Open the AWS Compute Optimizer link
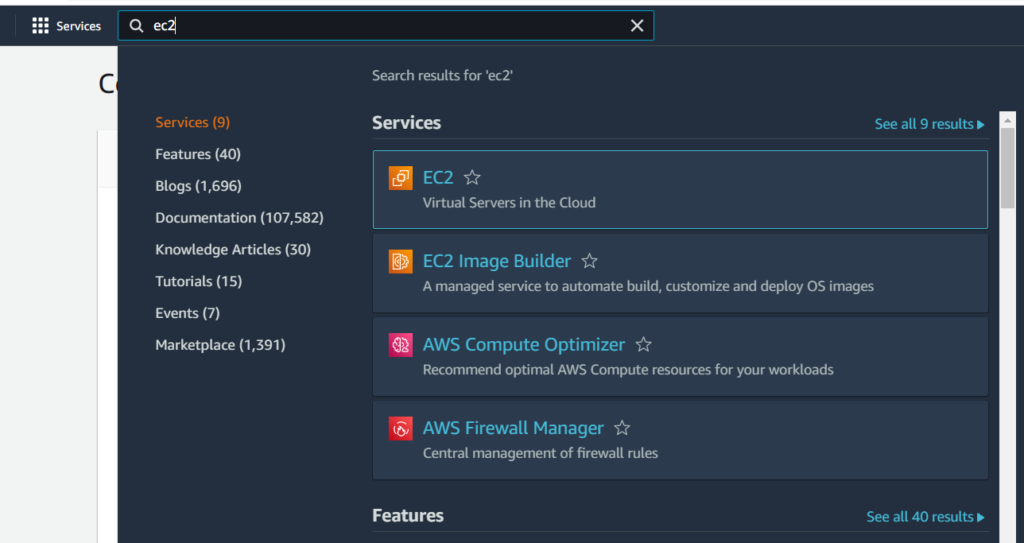The image size is (1024, 543). tap(524, 344)
